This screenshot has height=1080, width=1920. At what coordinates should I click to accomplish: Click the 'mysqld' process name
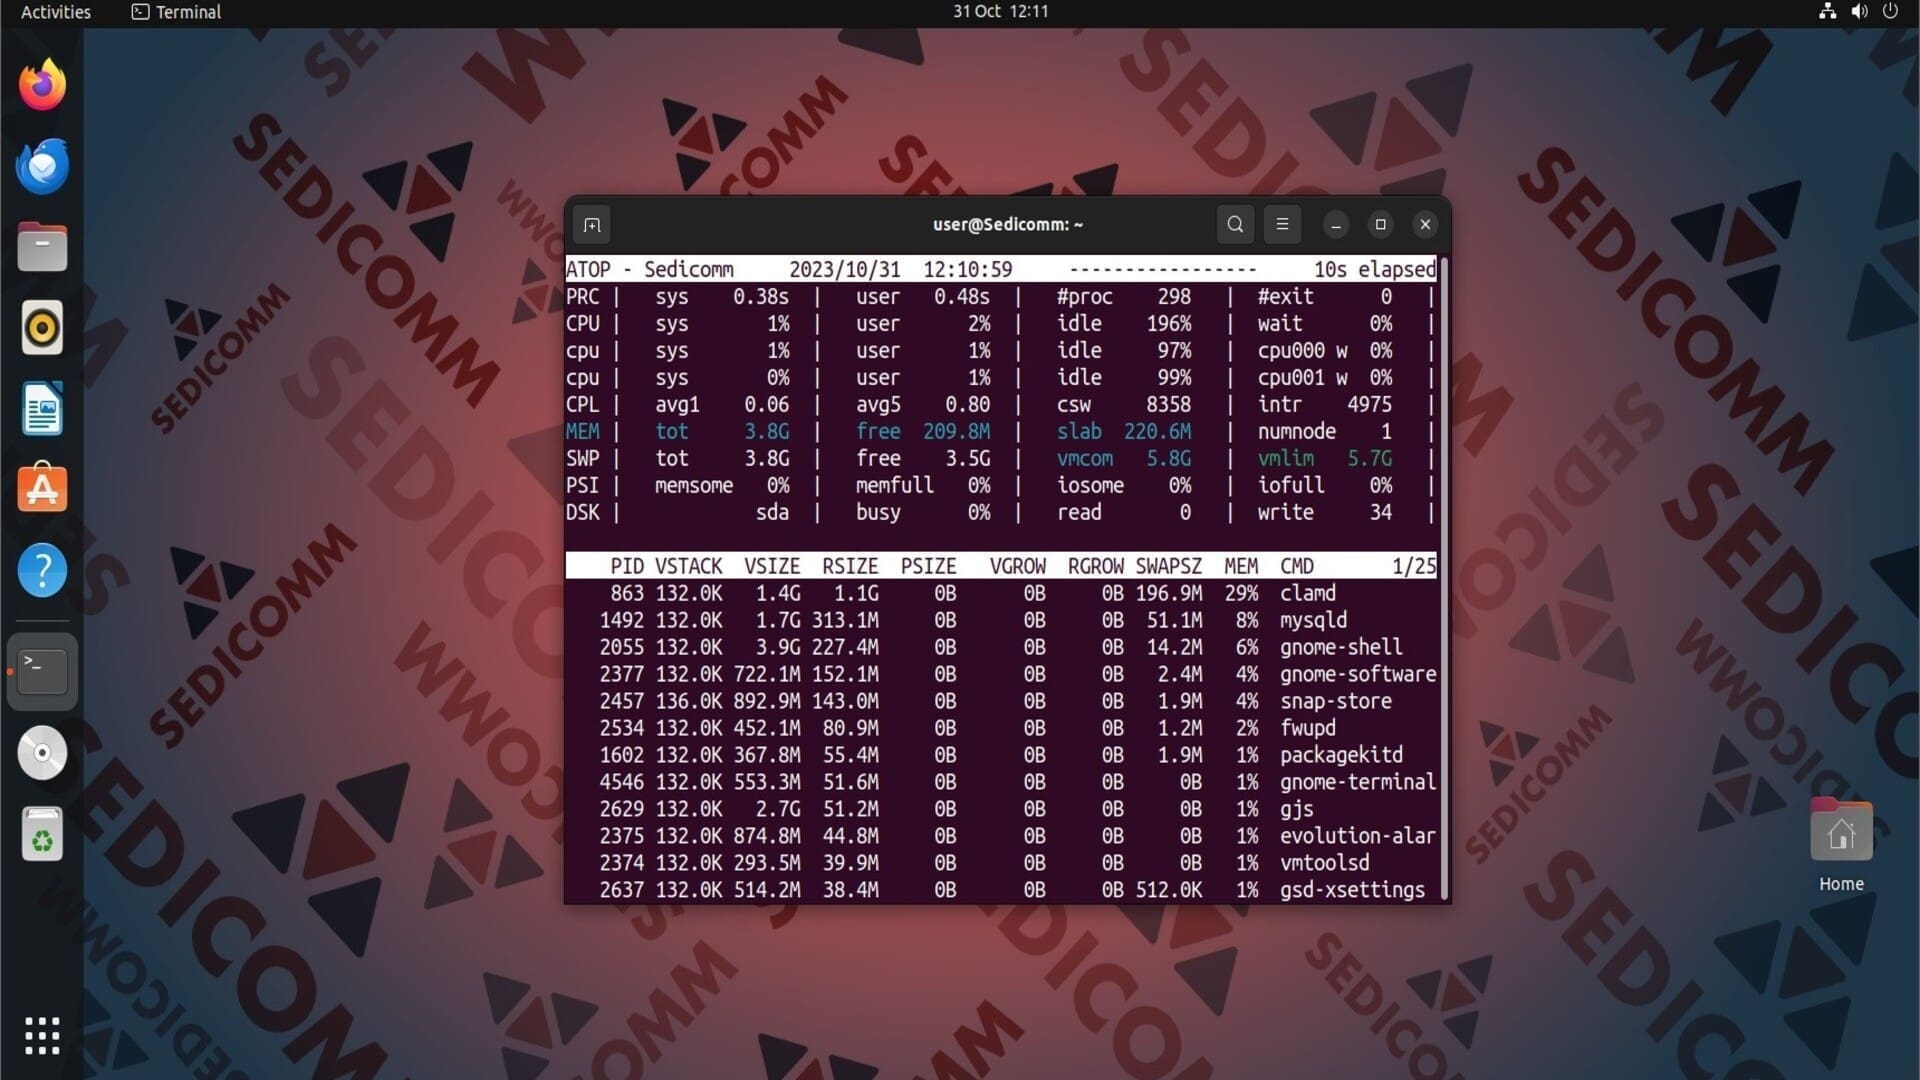click(1313, 620)
